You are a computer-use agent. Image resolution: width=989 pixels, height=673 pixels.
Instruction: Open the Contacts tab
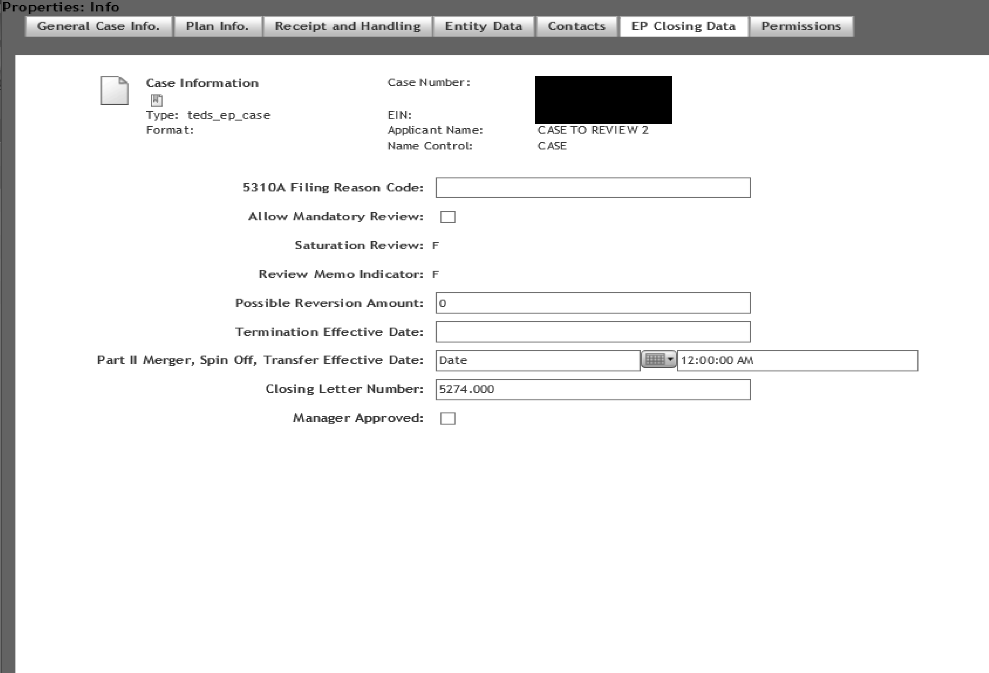576,27
